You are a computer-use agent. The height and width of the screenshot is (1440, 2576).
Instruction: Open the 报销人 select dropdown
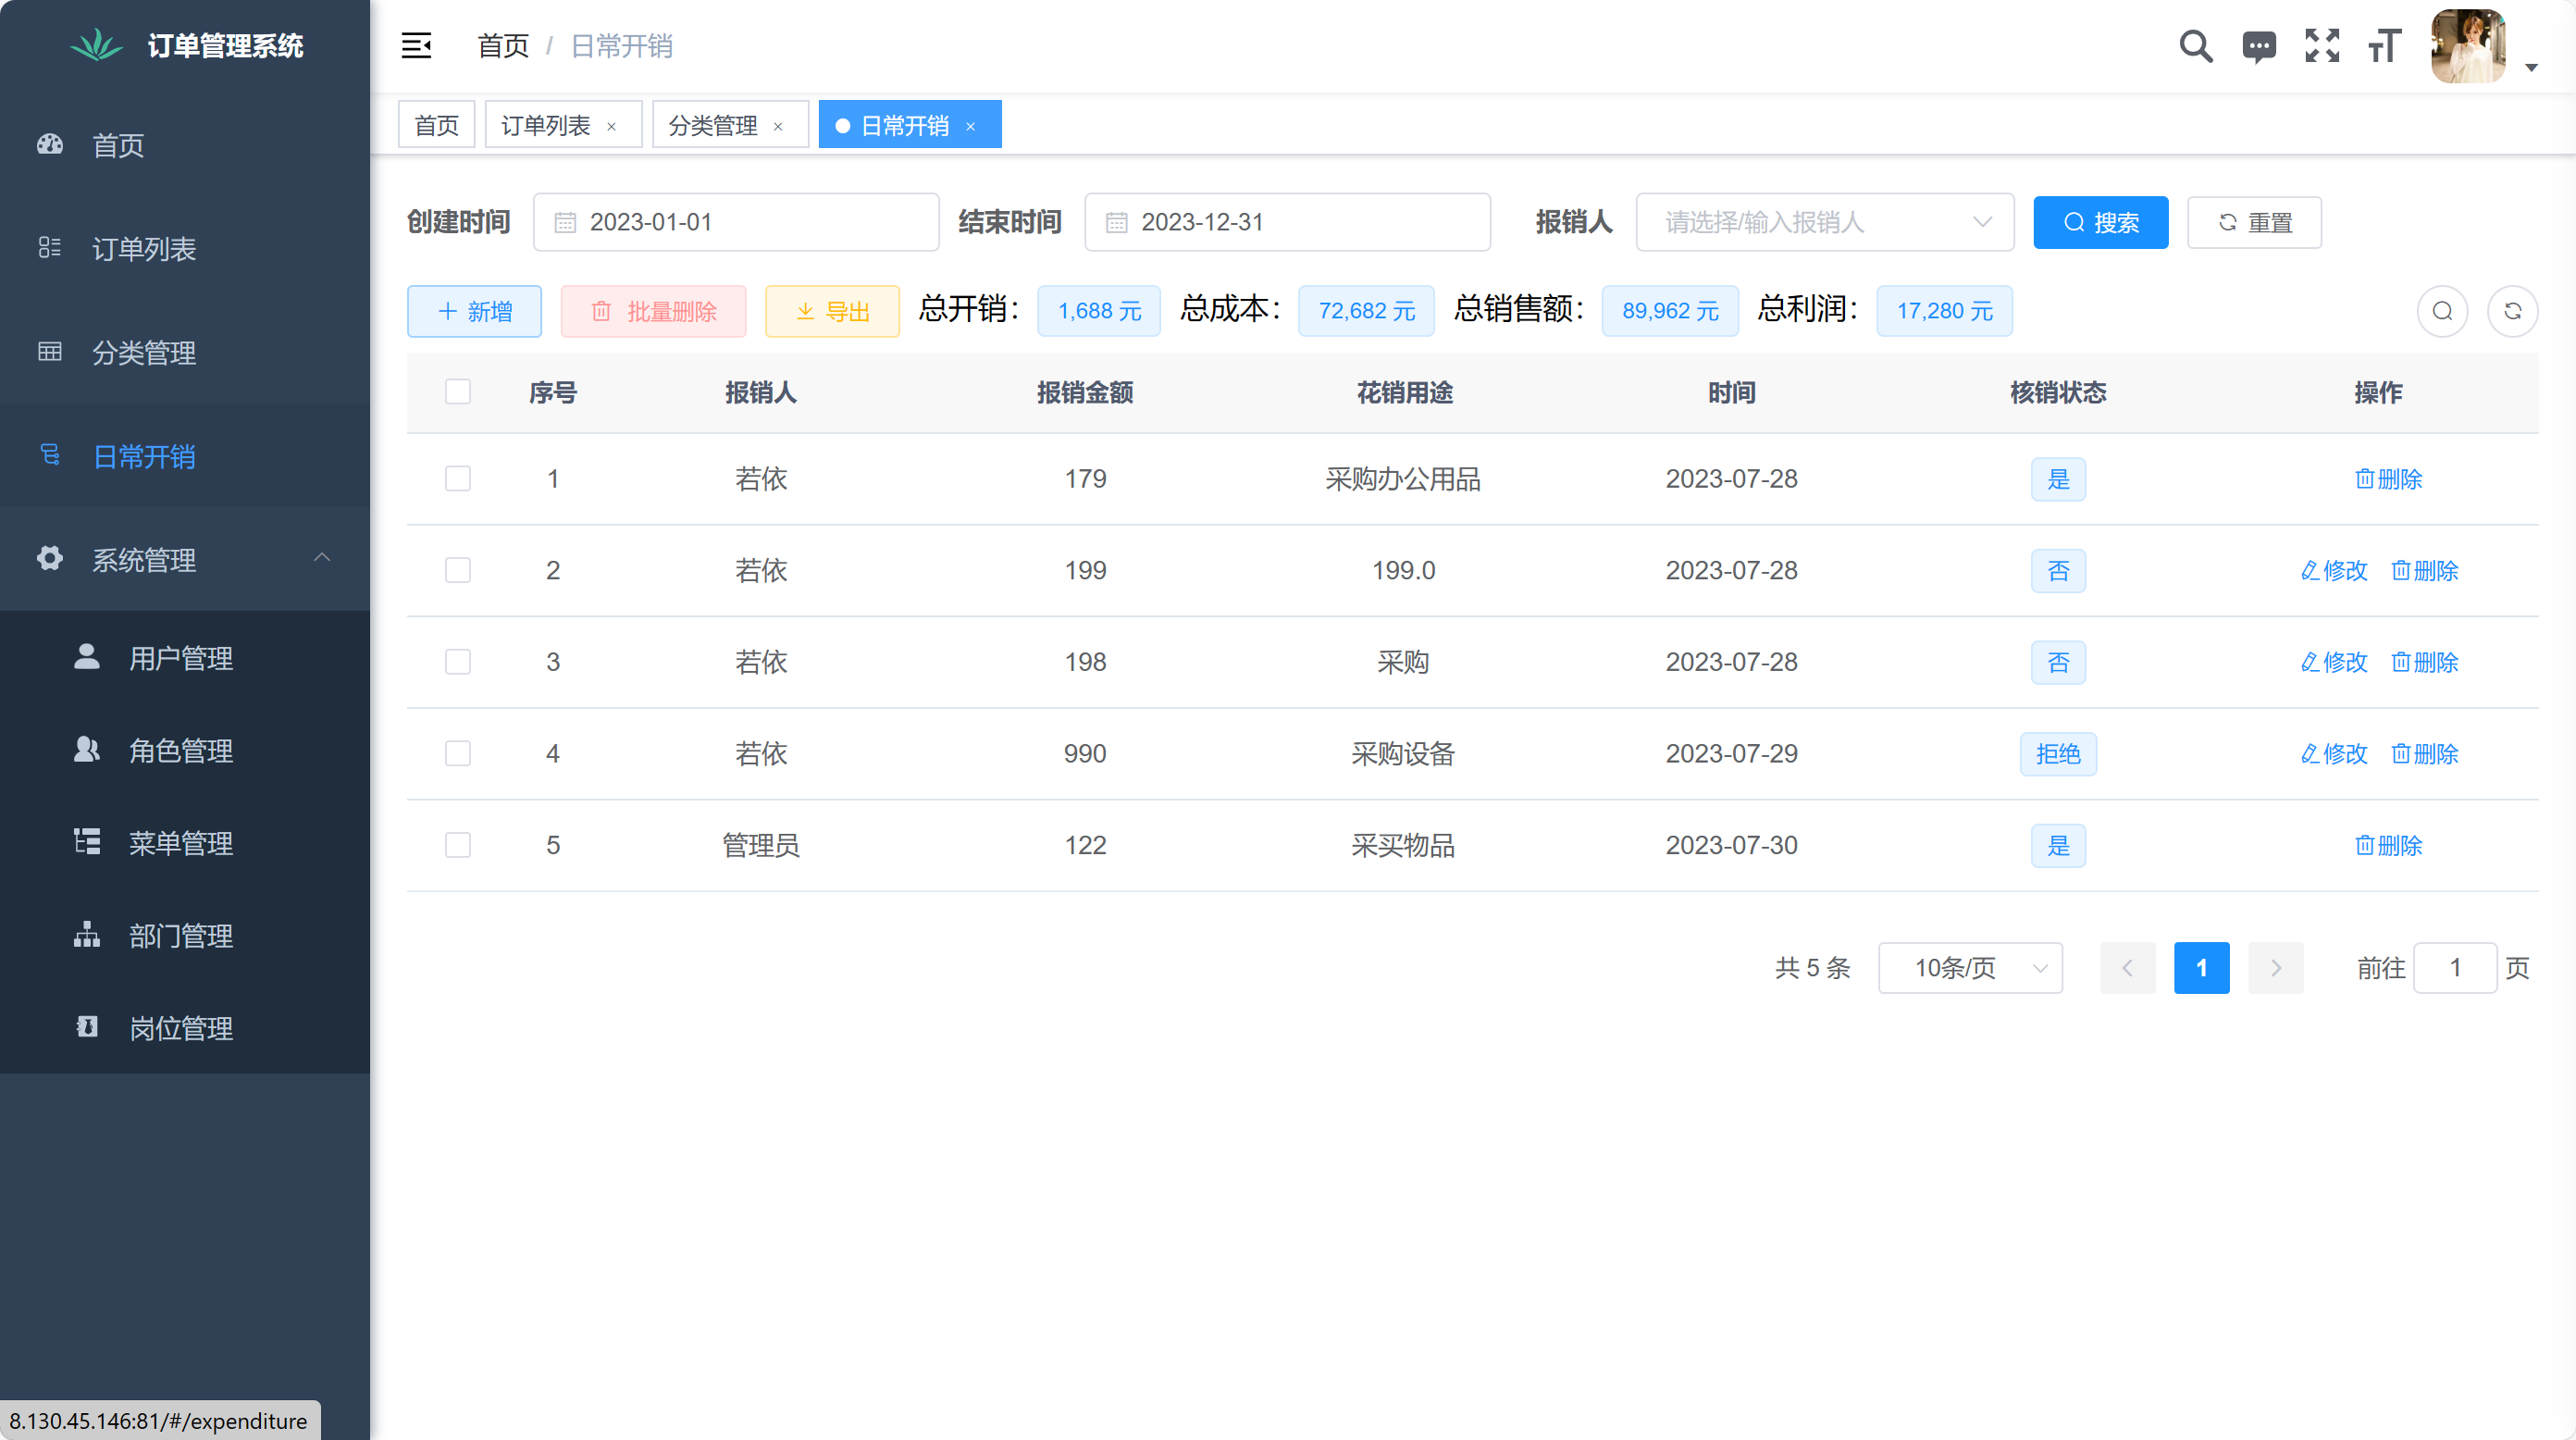1825,222
